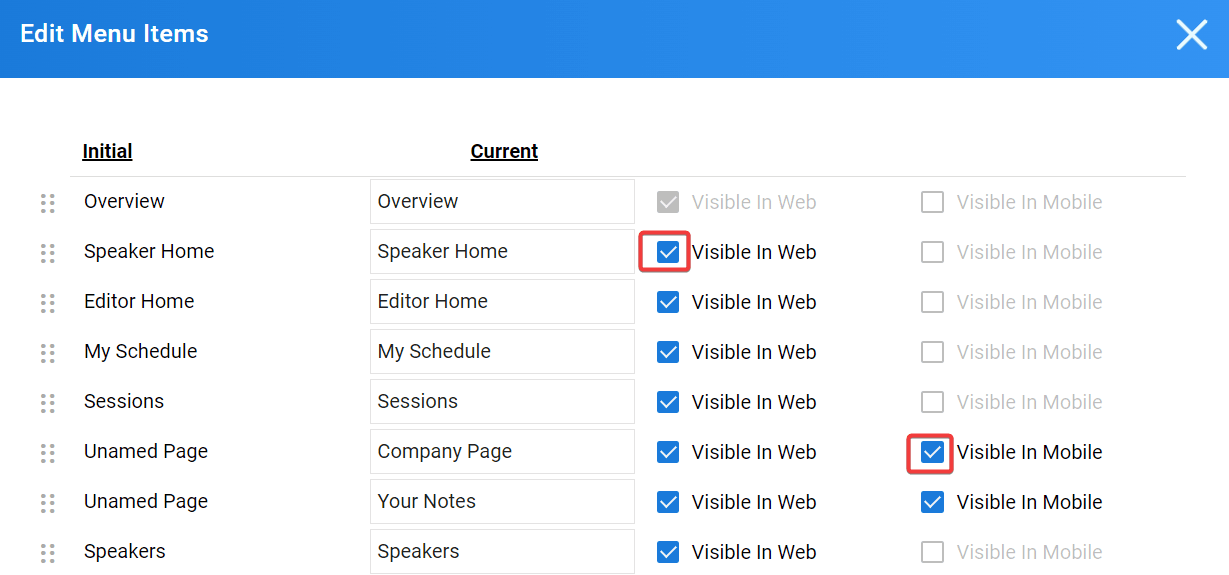1229x575 pixels.
Task: Toggle Visible In Web for Editor Home
Action: [668, 302]
